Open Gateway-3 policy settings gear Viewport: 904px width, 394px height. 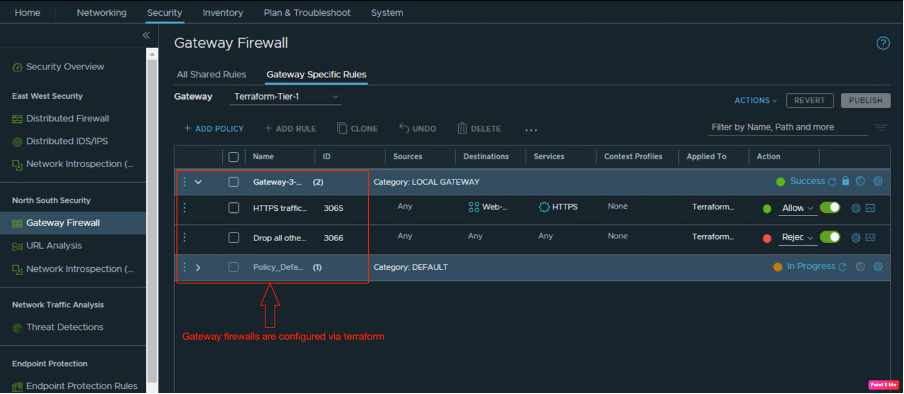click(x=877, y=181)
